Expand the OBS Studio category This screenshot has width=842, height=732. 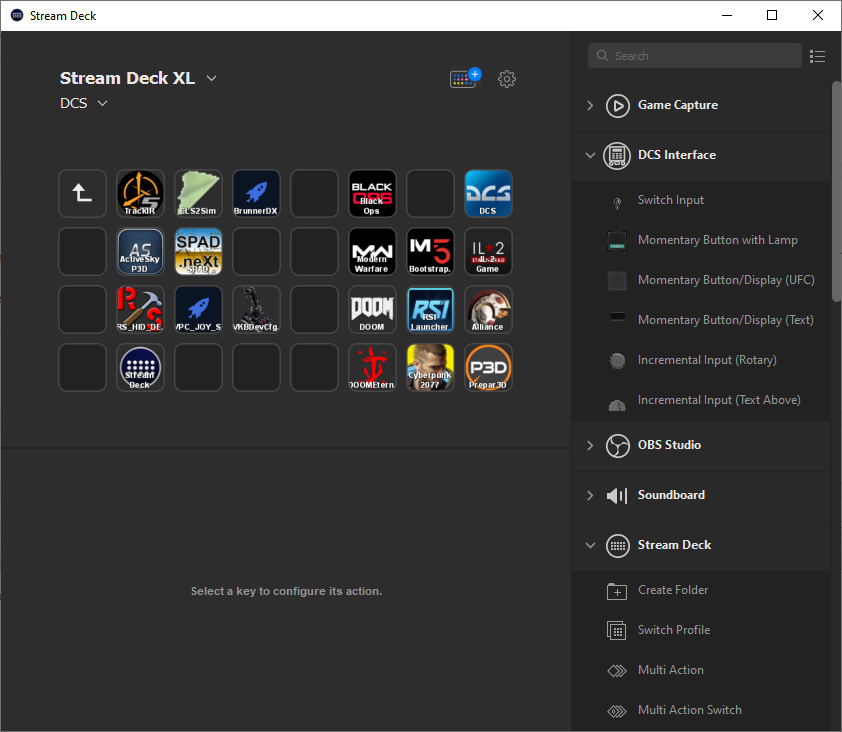point(590,445)
